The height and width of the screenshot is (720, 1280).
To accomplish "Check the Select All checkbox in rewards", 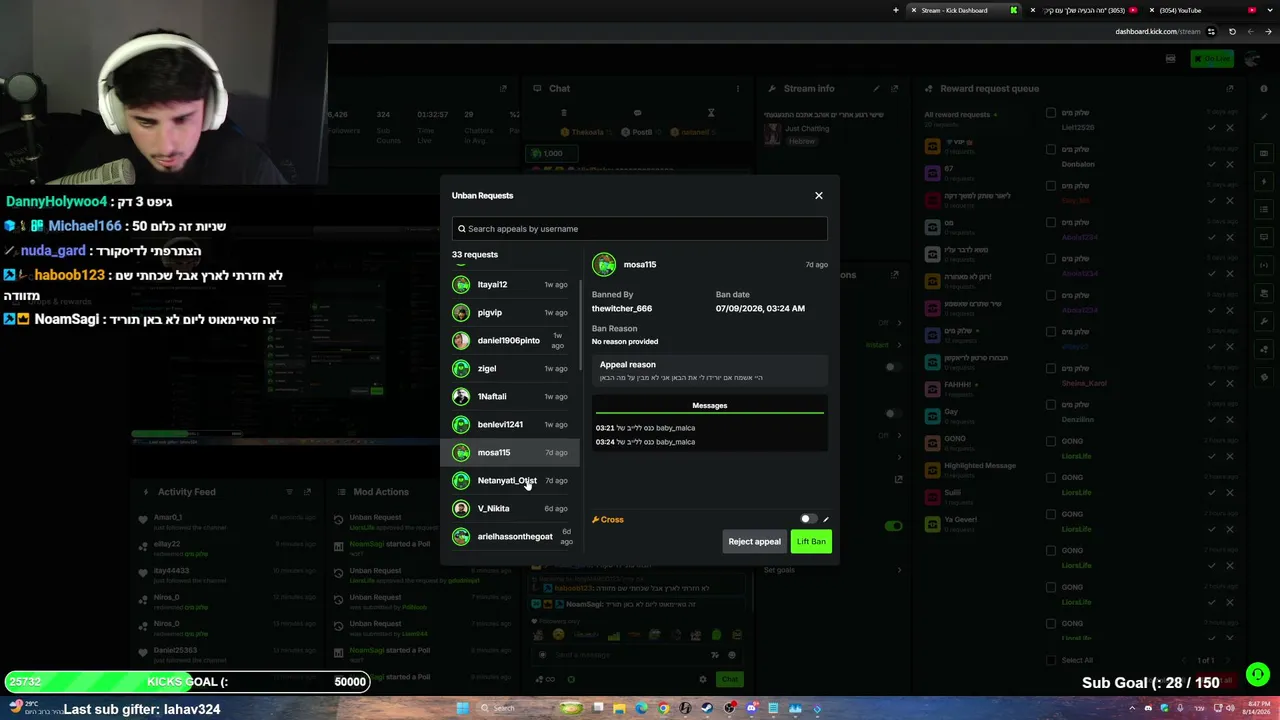I will coord(1051,660).
